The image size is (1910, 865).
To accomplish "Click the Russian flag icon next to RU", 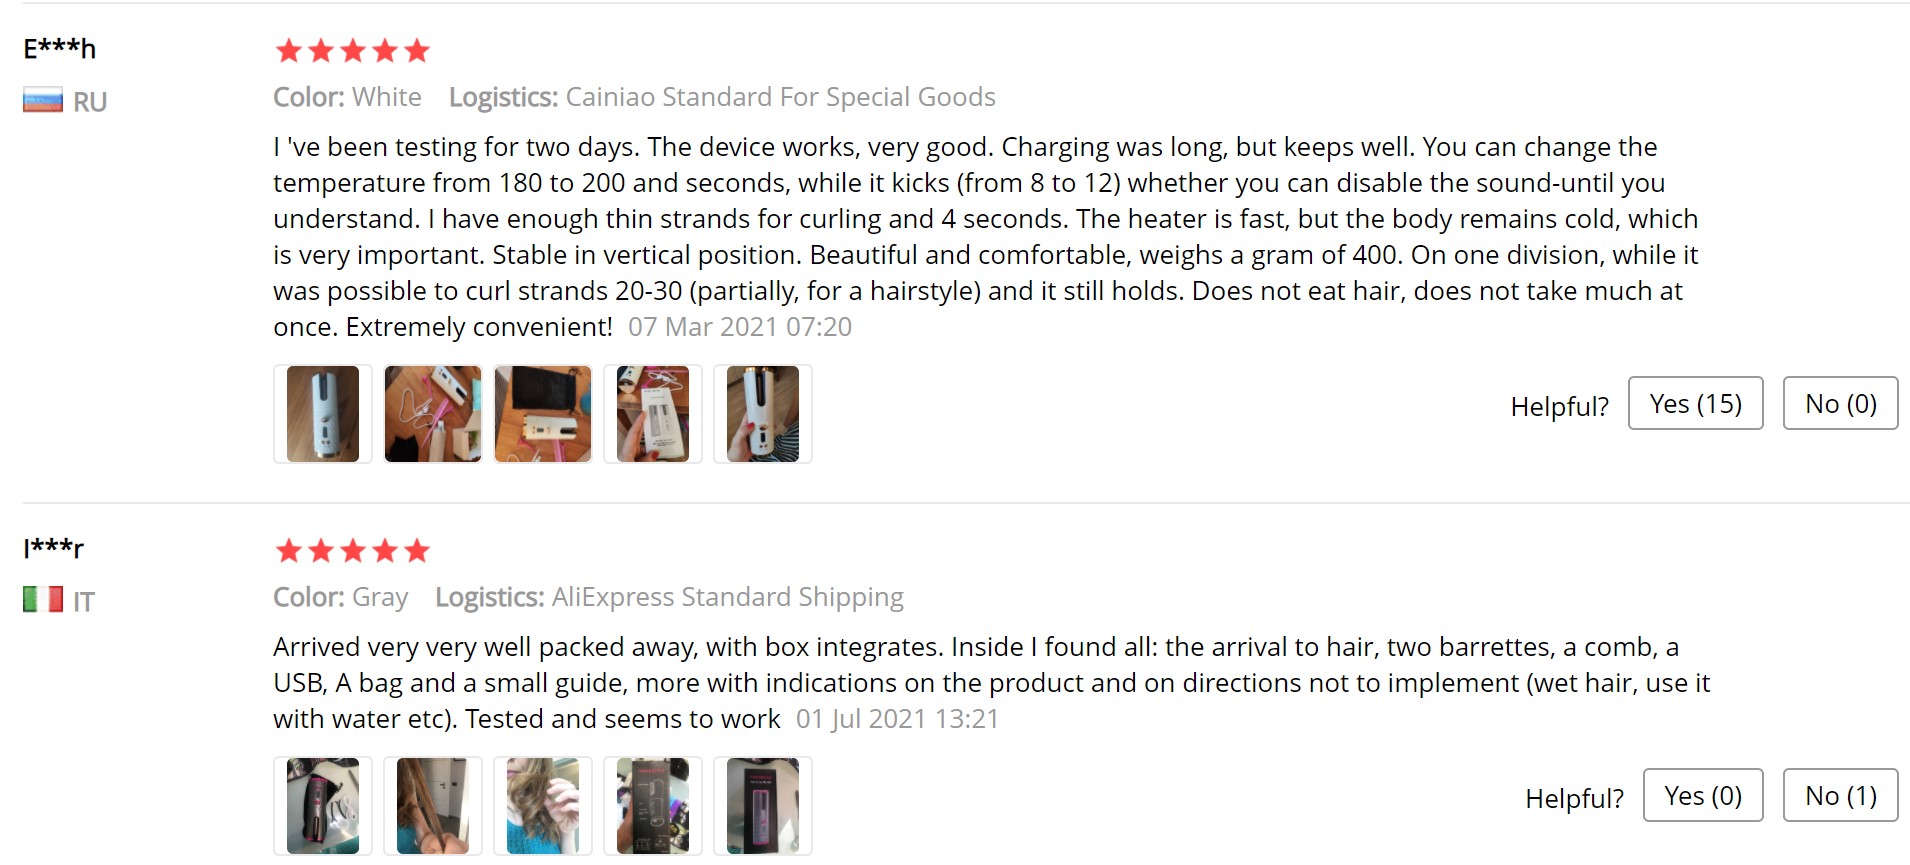I will coord(43,101).
